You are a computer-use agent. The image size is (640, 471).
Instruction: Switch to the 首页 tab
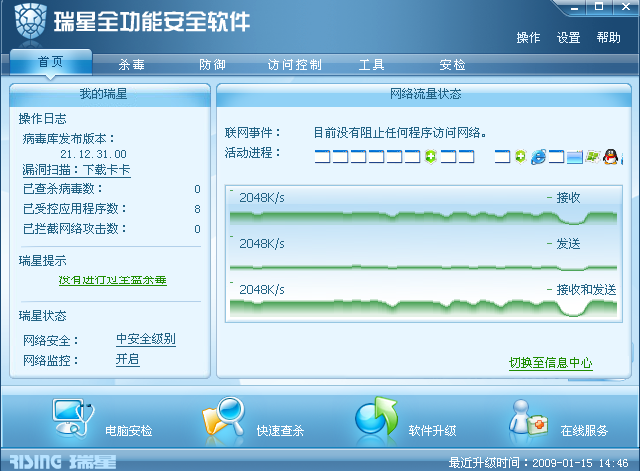tap(51, 62)
